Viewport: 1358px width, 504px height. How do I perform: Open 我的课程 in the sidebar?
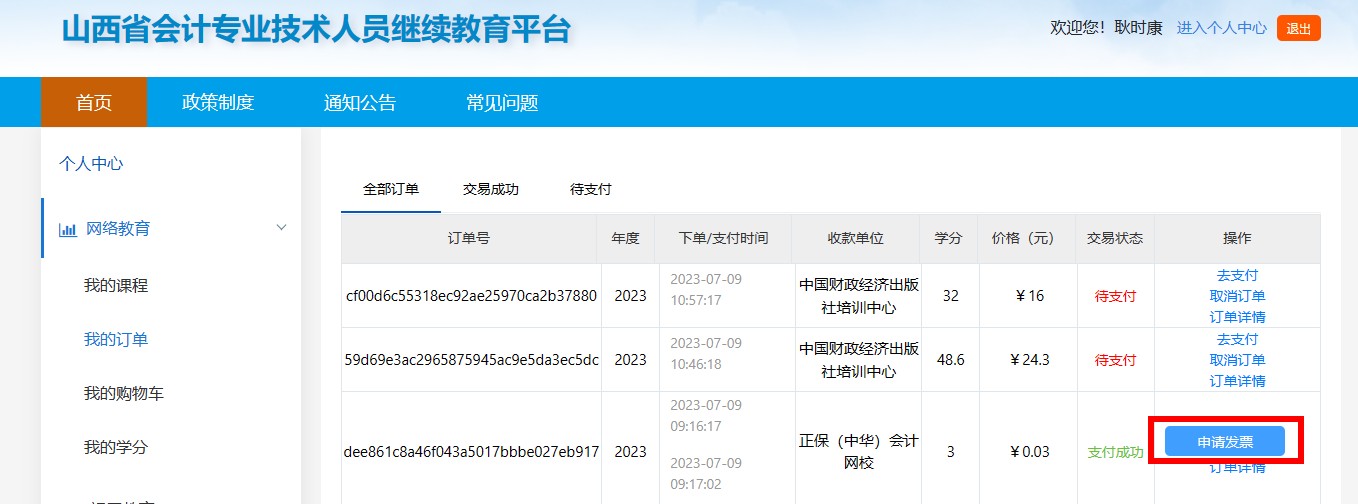pyautogui.click(x=116, y=285)
